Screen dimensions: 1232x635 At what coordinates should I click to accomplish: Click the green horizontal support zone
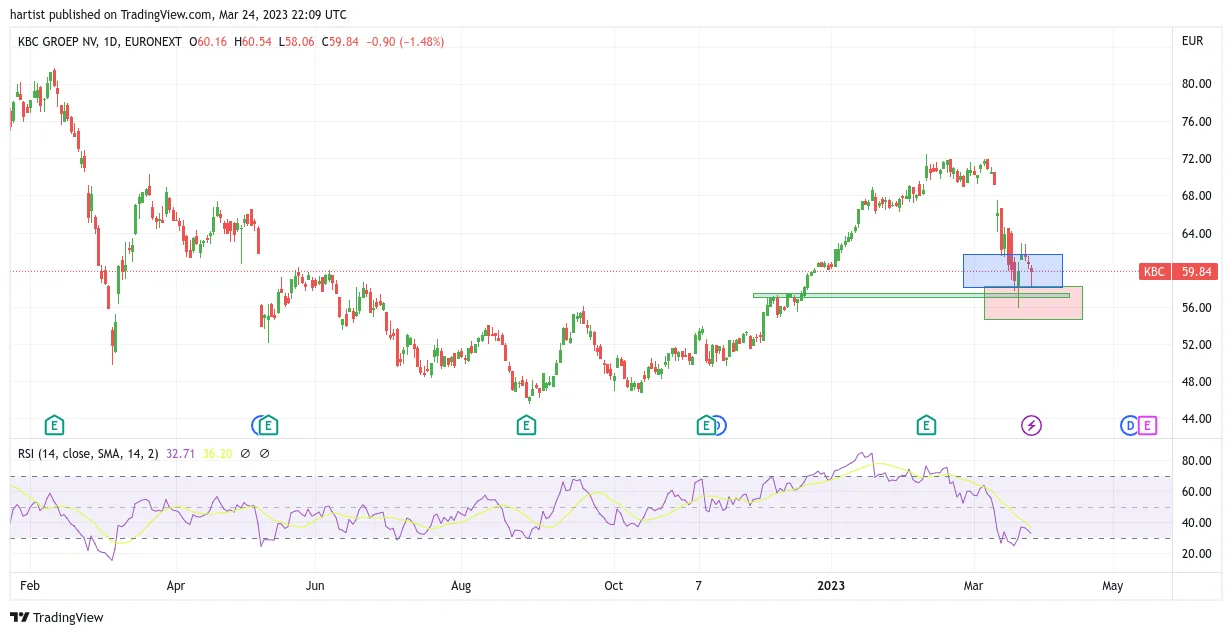[911, 295]
